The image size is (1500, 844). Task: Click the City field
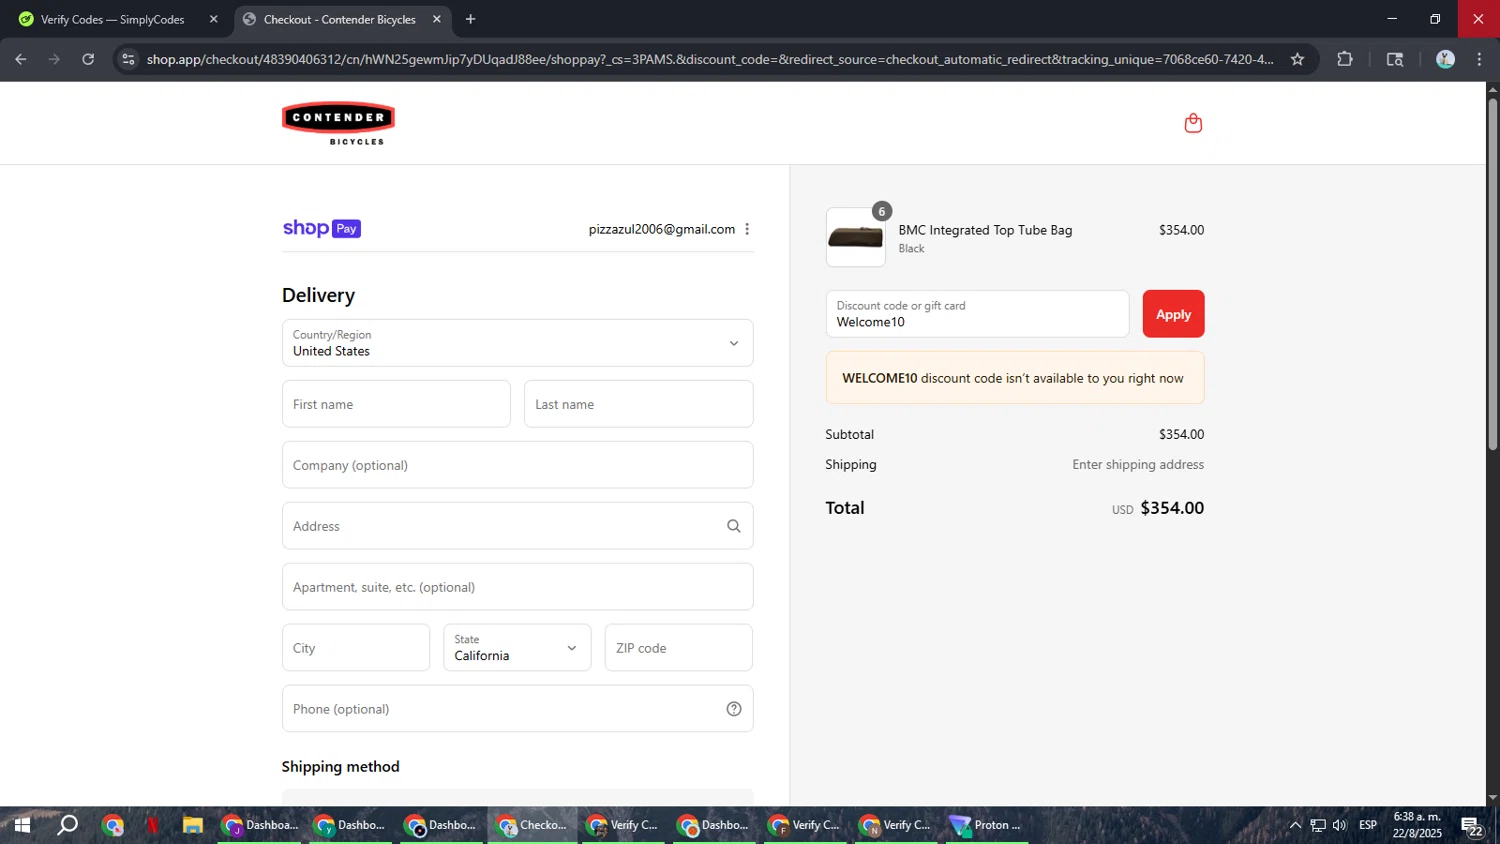[x=356, y=648]
